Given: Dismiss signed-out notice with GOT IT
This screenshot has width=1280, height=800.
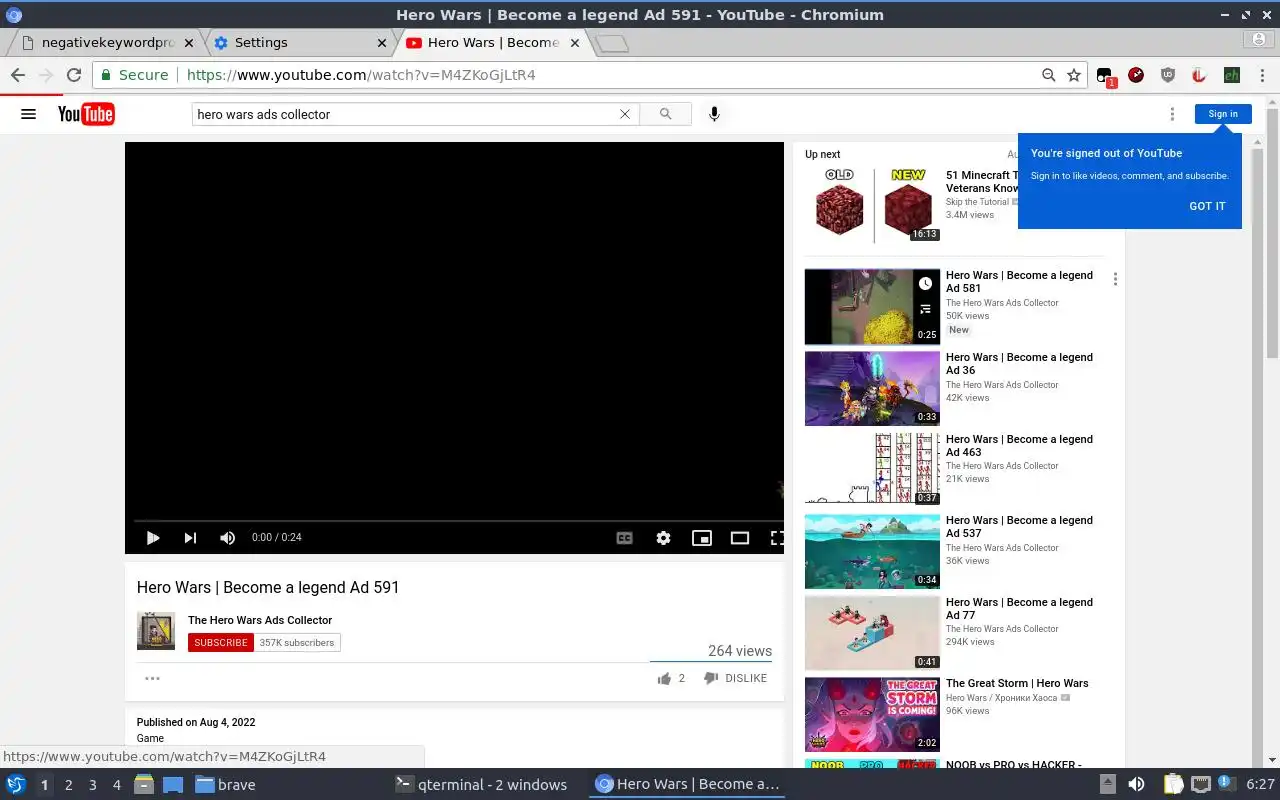Looking at the screenshot, I should click(x=1207, y=206).
